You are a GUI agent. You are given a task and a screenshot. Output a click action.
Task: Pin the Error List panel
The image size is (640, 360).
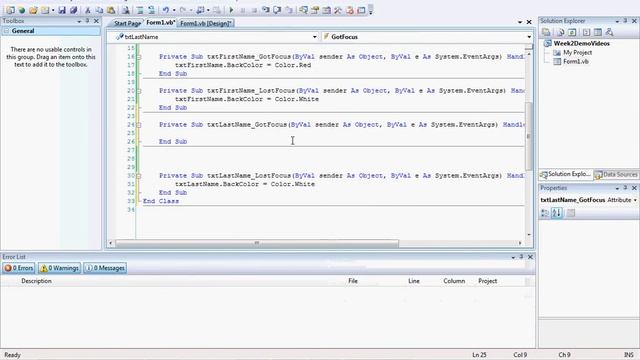(x=521, y=257)
